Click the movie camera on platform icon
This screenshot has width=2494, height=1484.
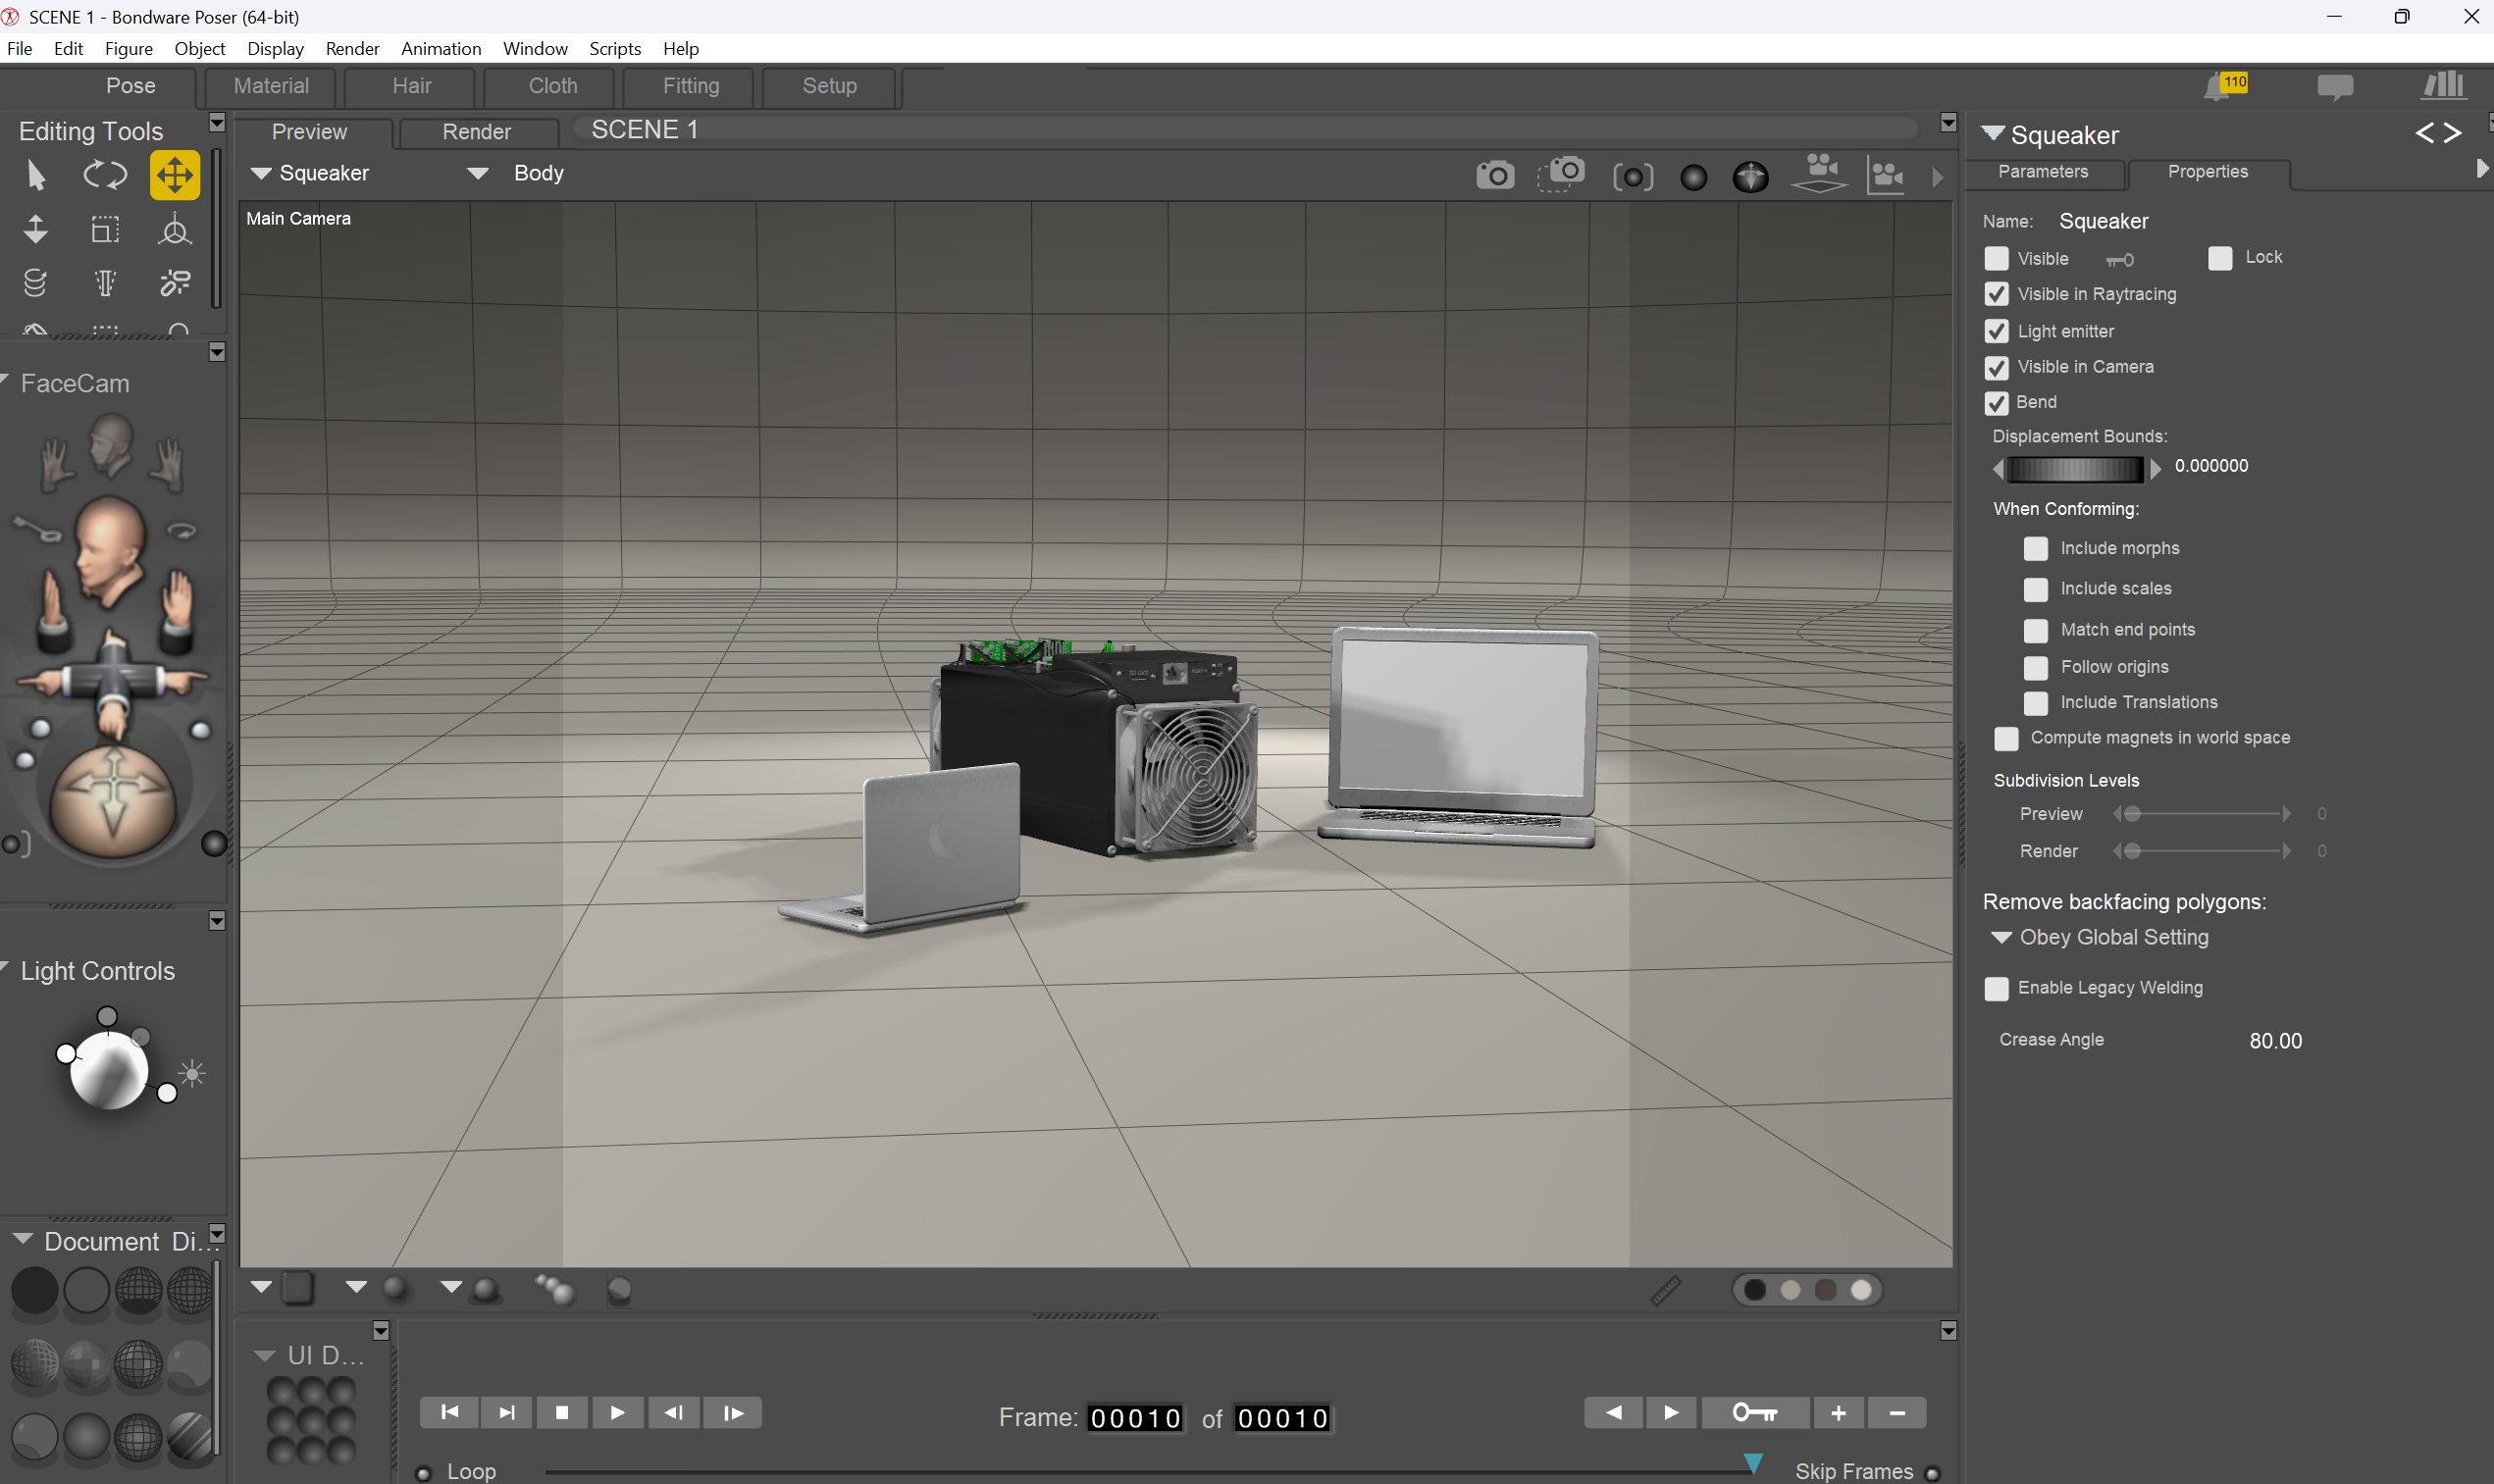(1819, 174)
